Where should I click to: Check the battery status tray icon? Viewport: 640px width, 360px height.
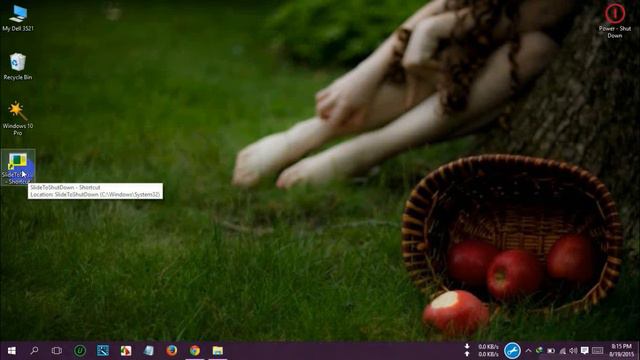point(551,351)
